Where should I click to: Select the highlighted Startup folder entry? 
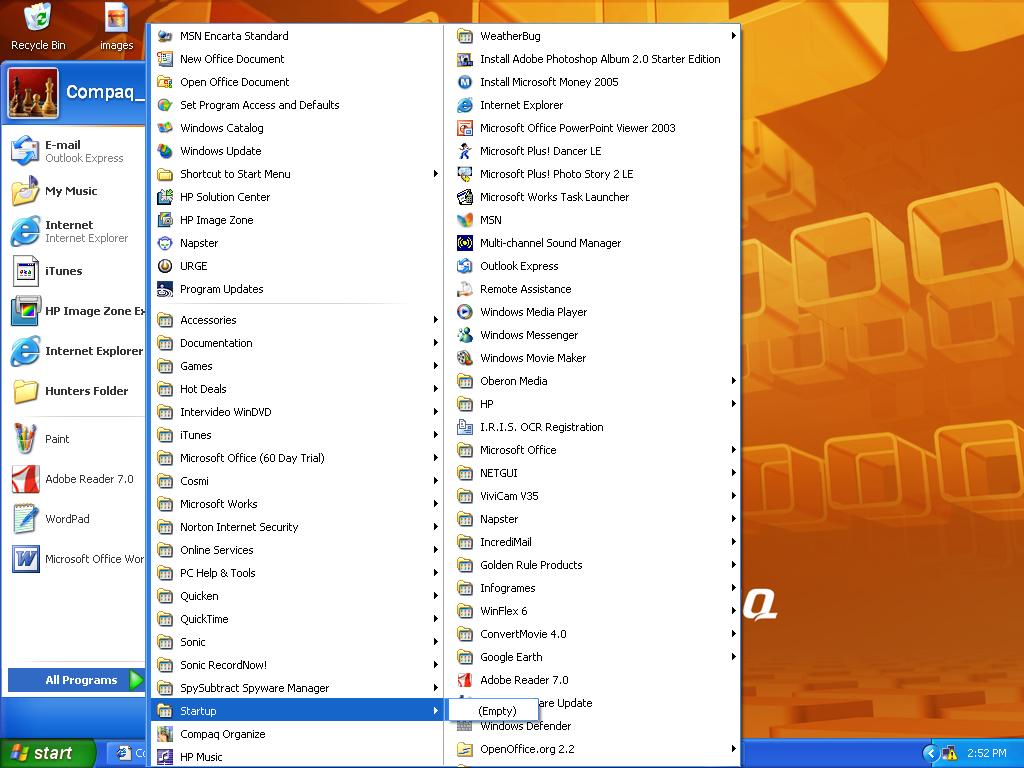click(x=297, y=711)
